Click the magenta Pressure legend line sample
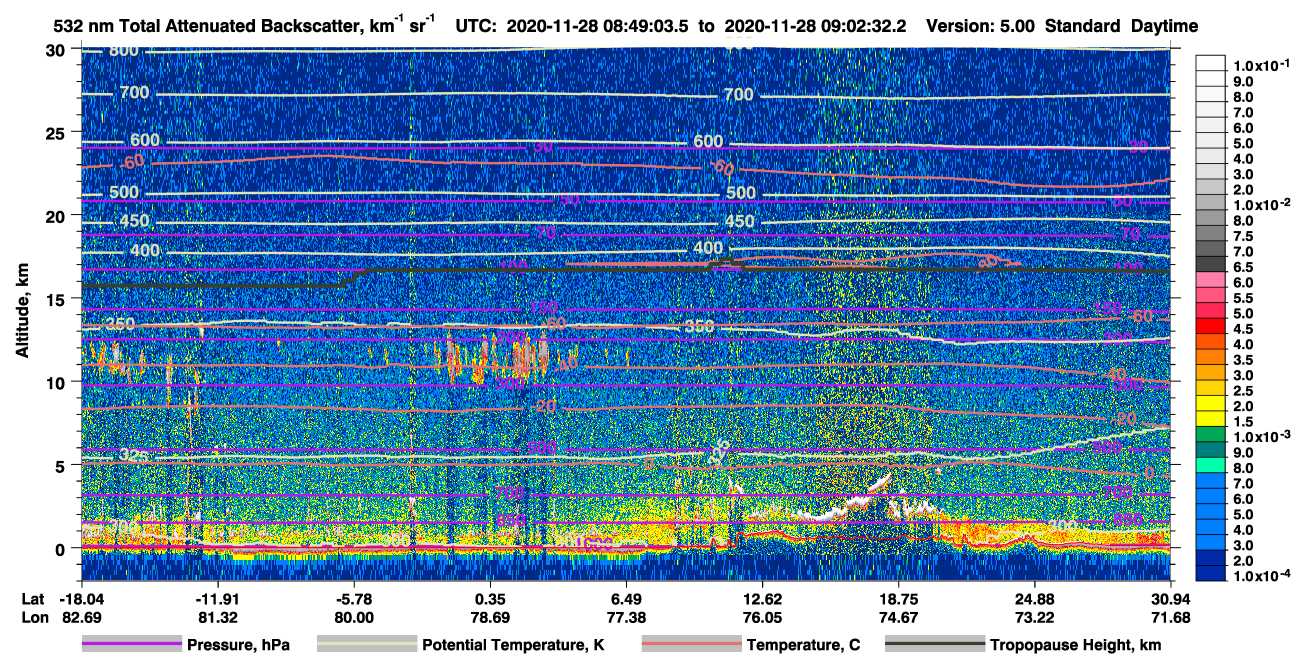The image size is (1300, 667). point(131,645)
